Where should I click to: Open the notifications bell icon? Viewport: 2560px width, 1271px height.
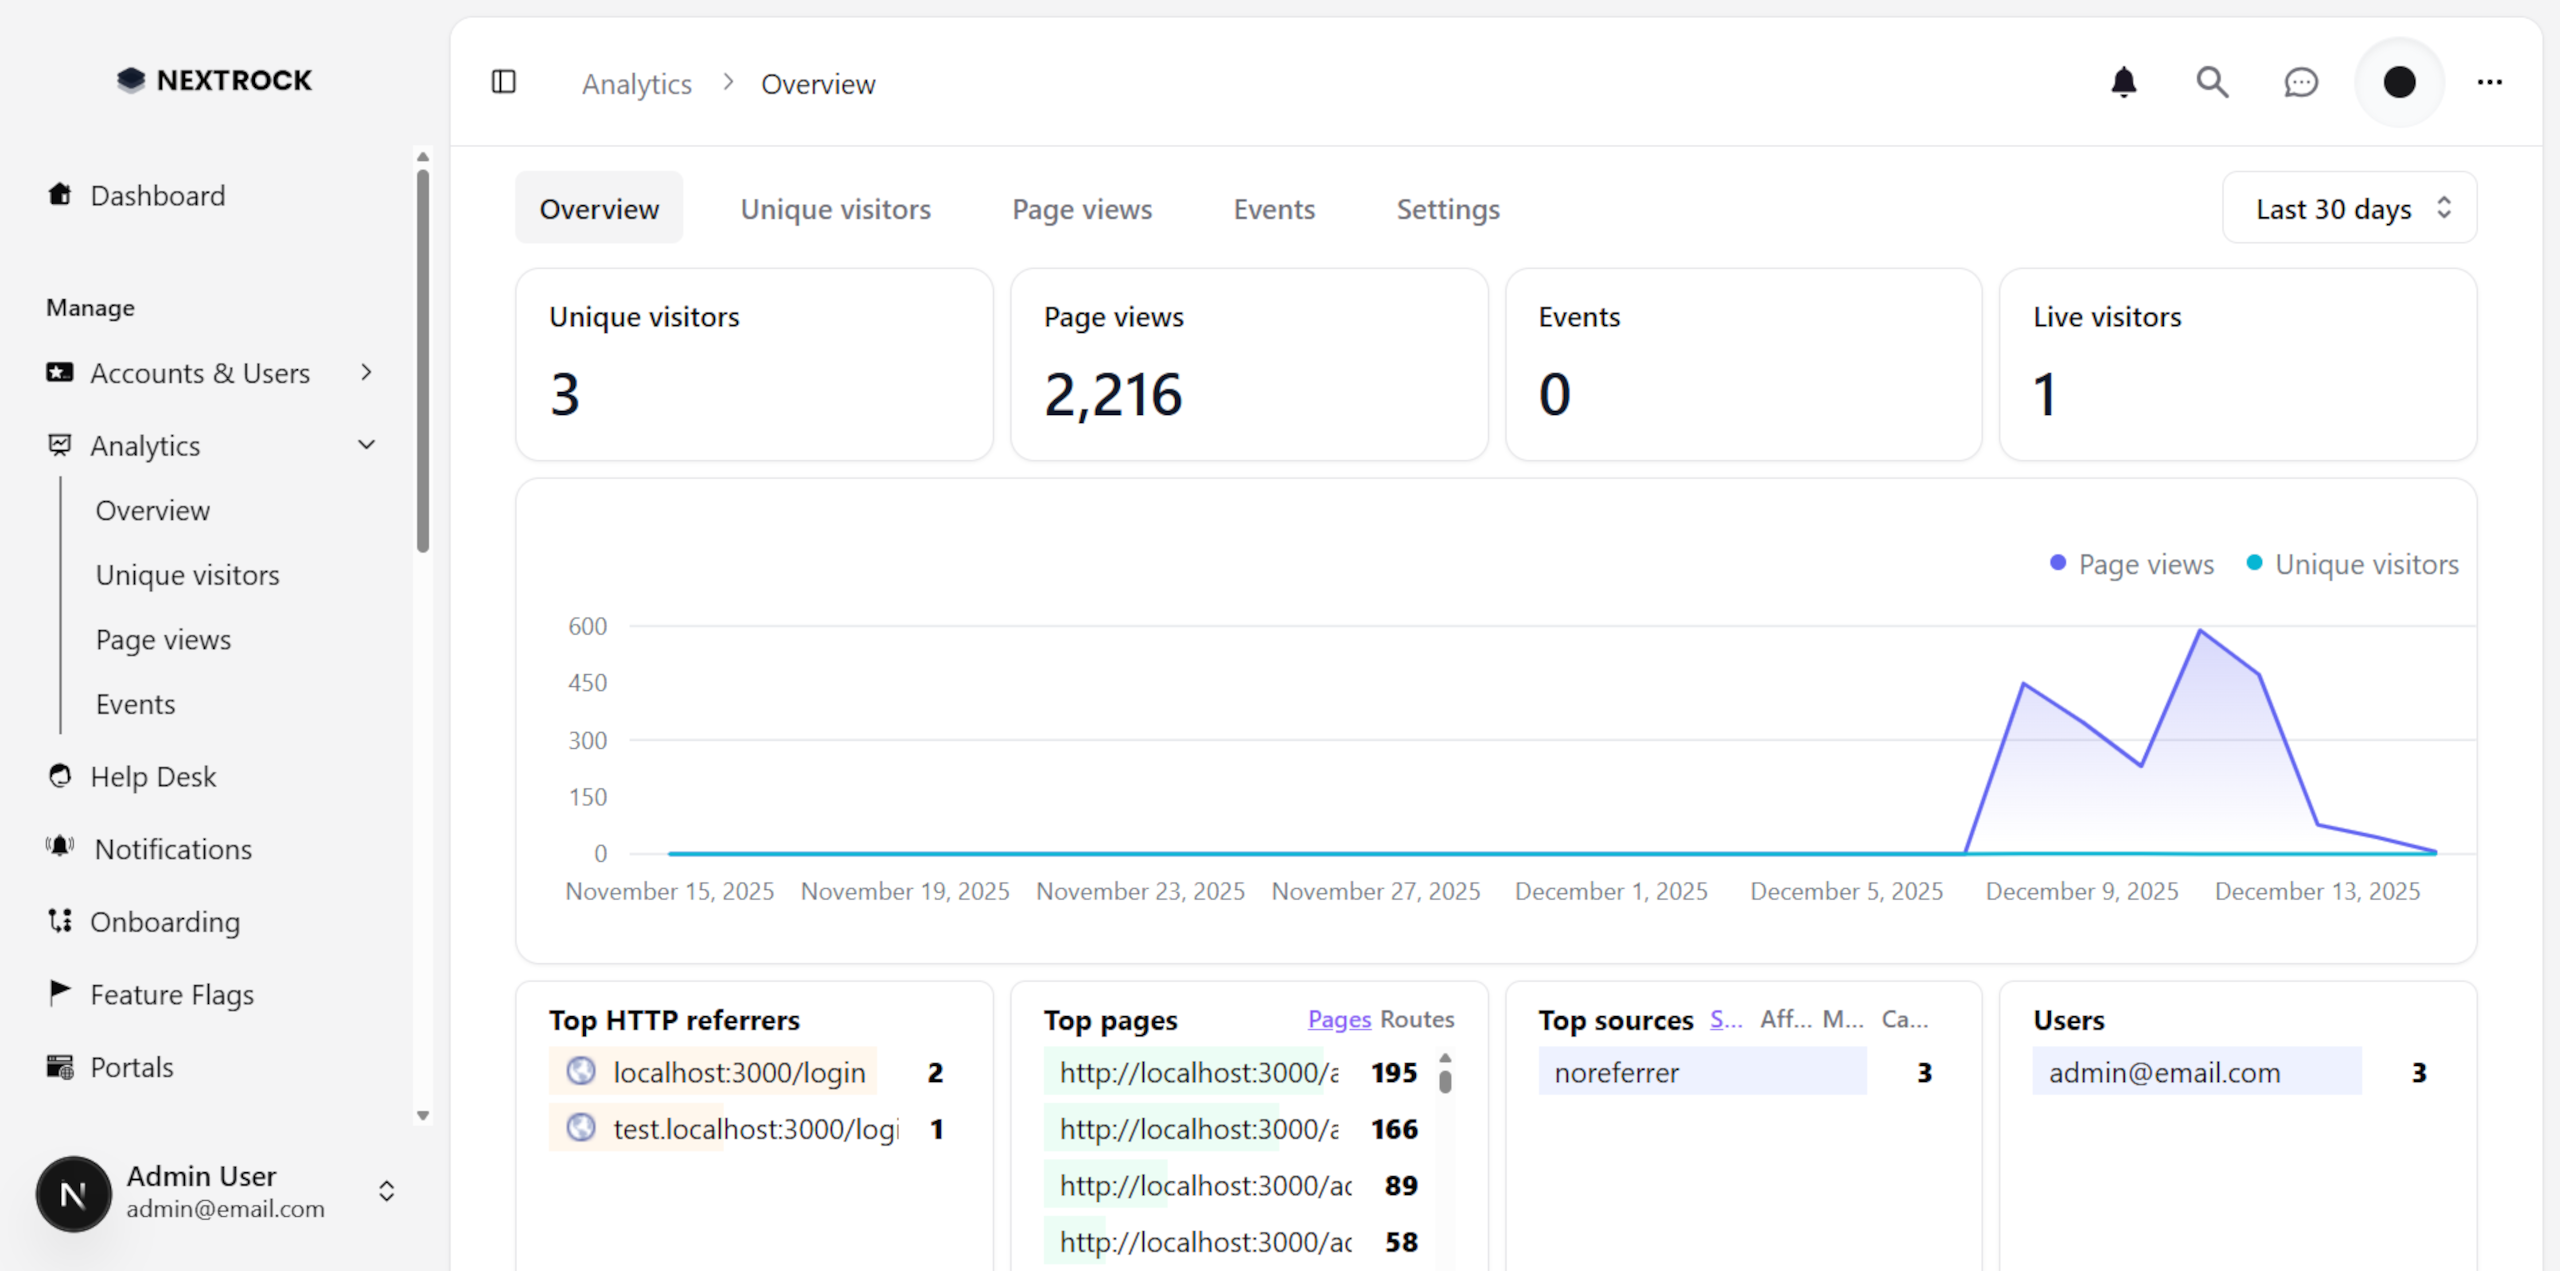tap(2124, 82)
